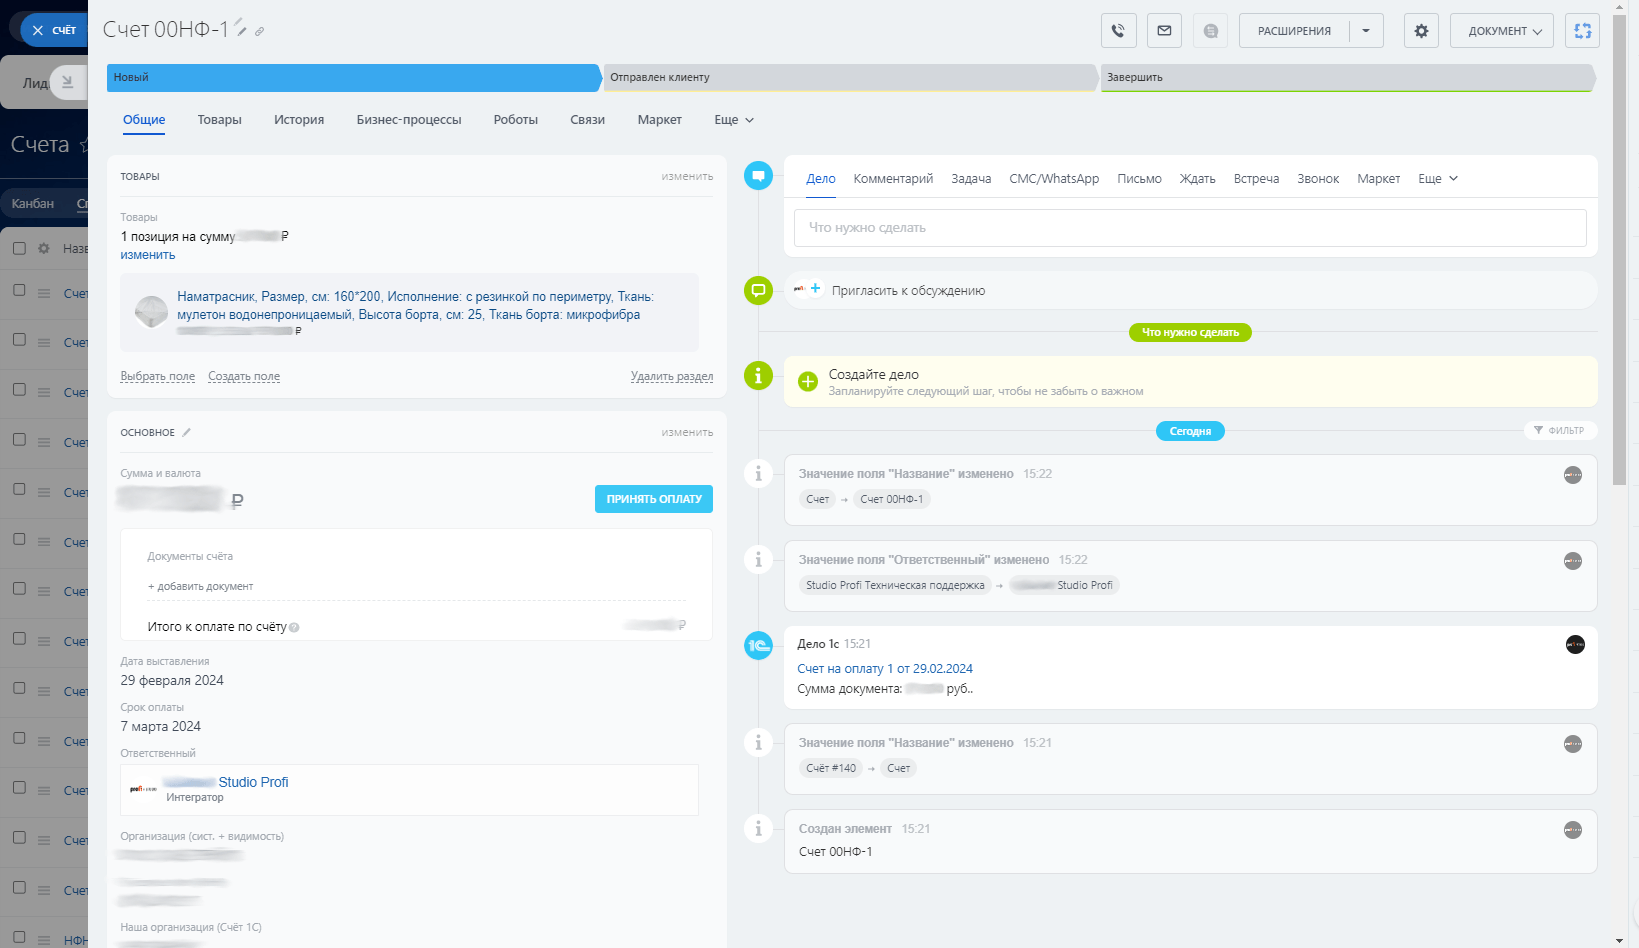The image size is (1639, 948).
Task: Click the star icon next to Счета
Action: [x=84, y=146]
